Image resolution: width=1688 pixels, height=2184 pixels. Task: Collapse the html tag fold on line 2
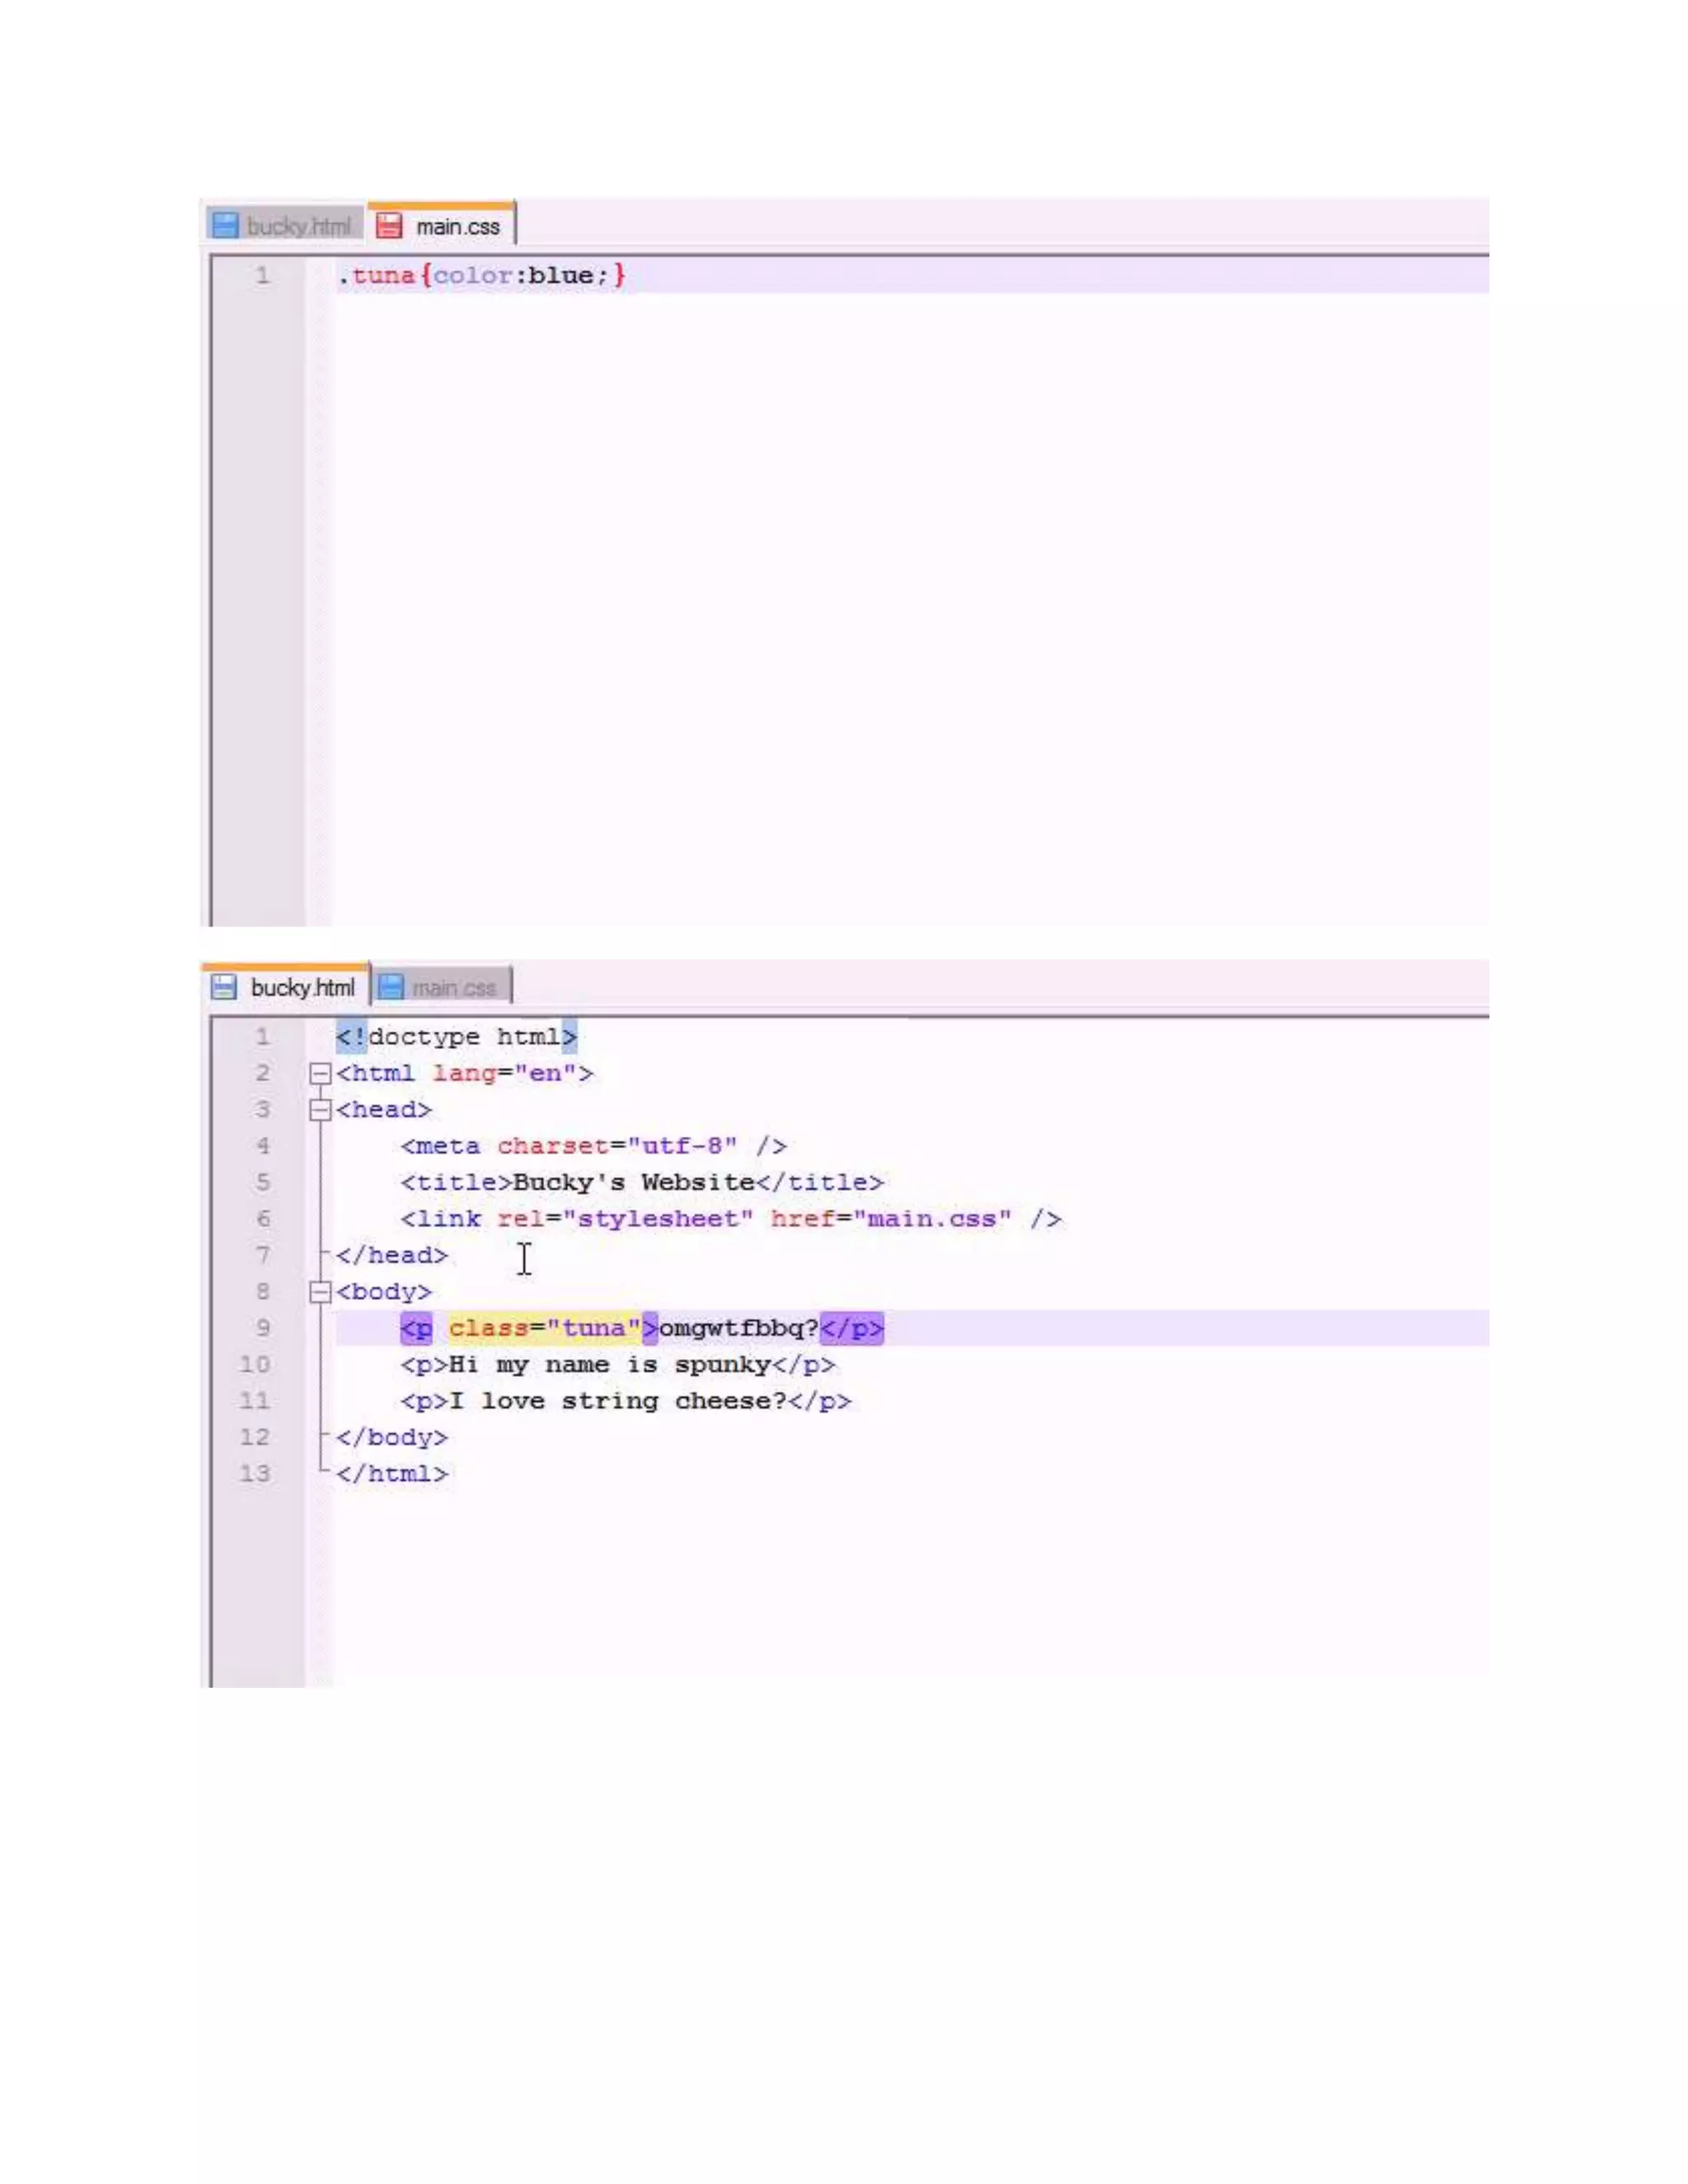pos(320,1074)
